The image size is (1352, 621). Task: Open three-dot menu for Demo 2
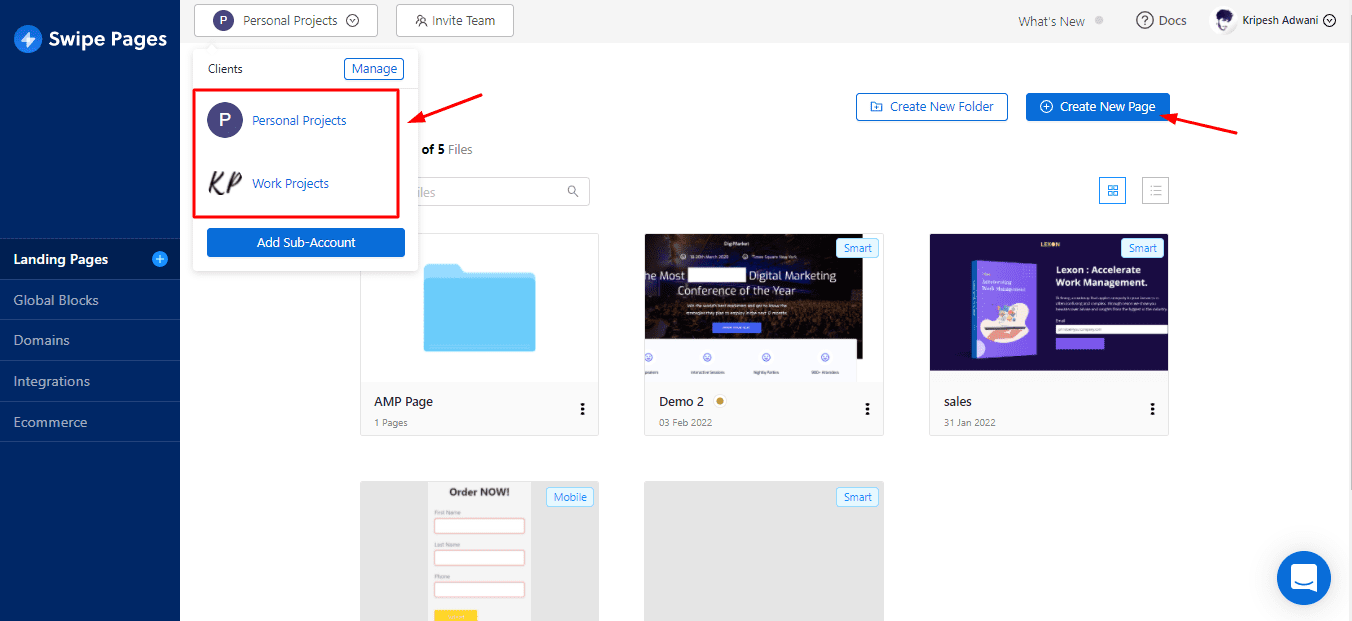click(867, 409)
